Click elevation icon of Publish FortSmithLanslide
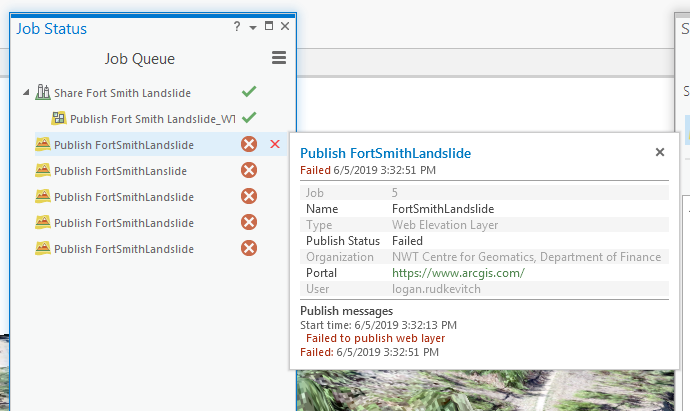 tap(43, 170)
